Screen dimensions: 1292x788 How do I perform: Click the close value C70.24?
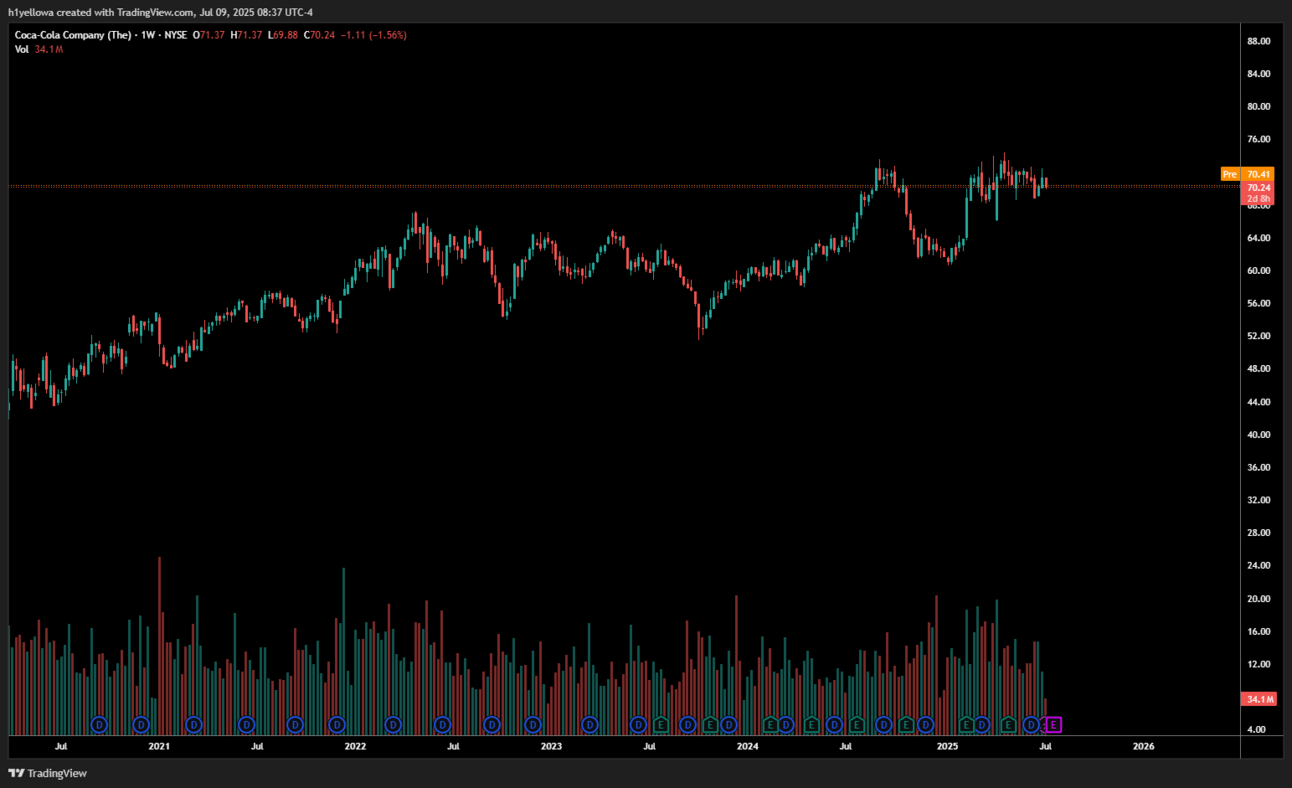[x=321, y=35]
